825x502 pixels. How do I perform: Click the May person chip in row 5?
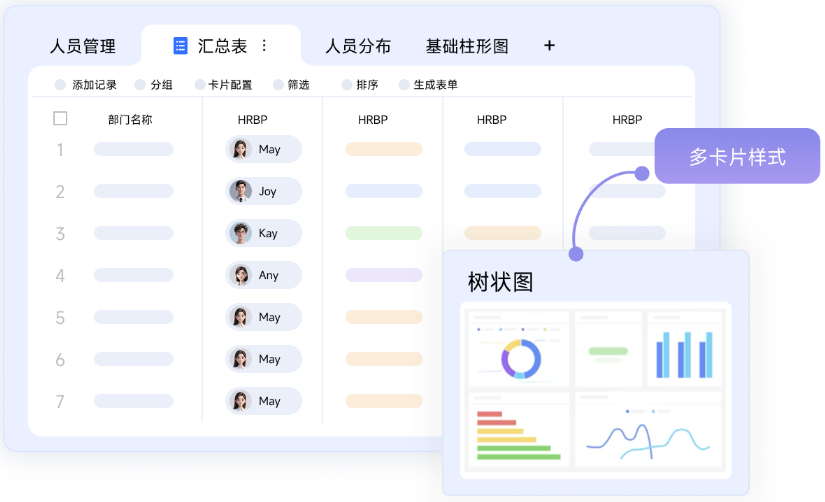point(264,317)
